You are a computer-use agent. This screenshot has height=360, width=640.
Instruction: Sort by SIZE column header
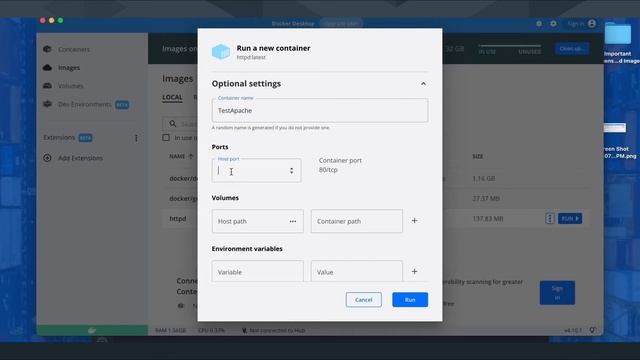[478, 156]
